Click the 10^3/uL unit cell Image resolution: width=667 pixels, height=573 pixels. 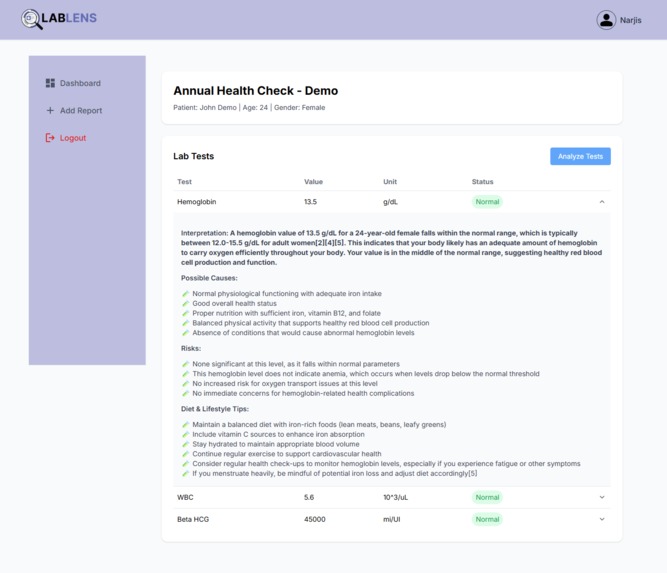pos(395,497)
